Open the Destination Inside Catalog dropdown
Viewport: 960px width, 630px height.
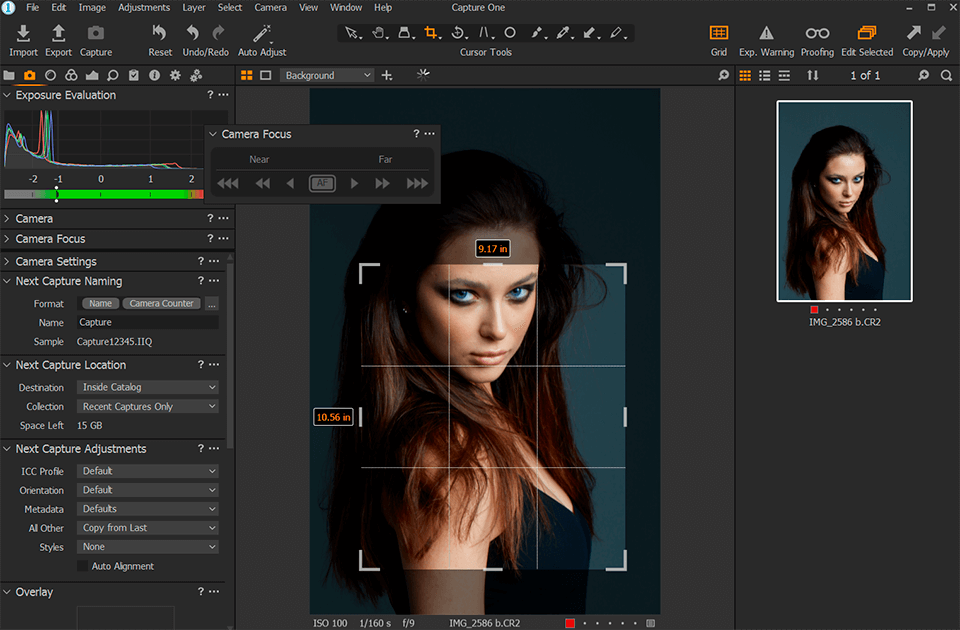[148, 387]
